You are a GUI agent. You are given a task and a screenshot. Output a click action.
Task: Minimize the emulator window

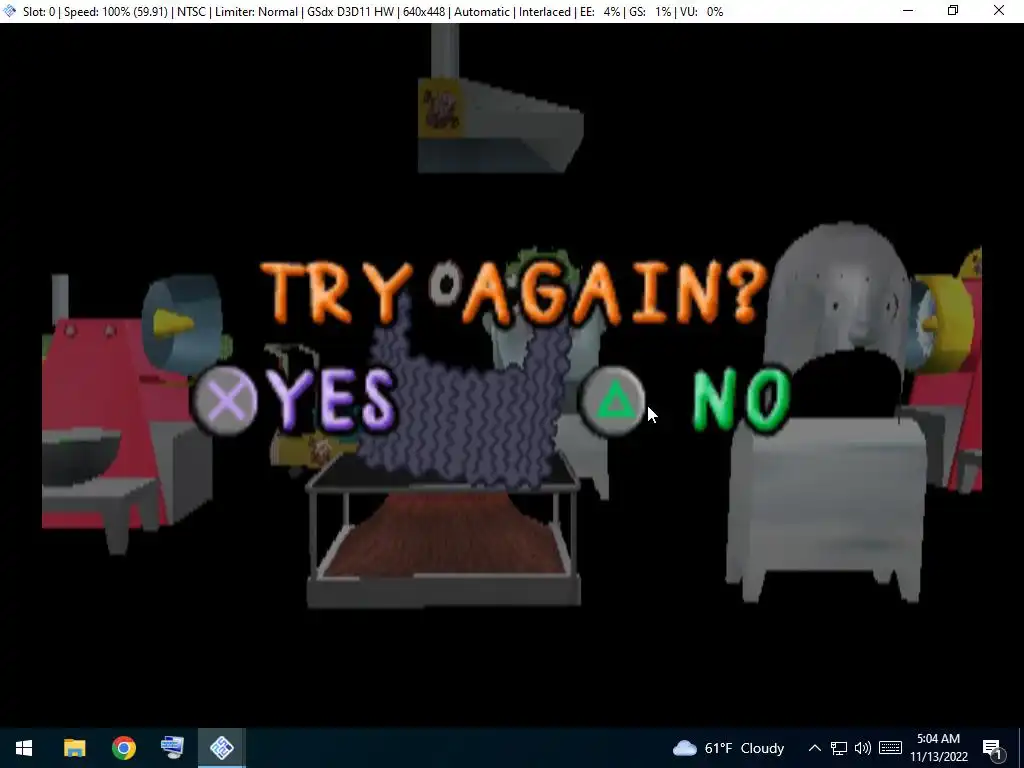(x=908, y=11)
